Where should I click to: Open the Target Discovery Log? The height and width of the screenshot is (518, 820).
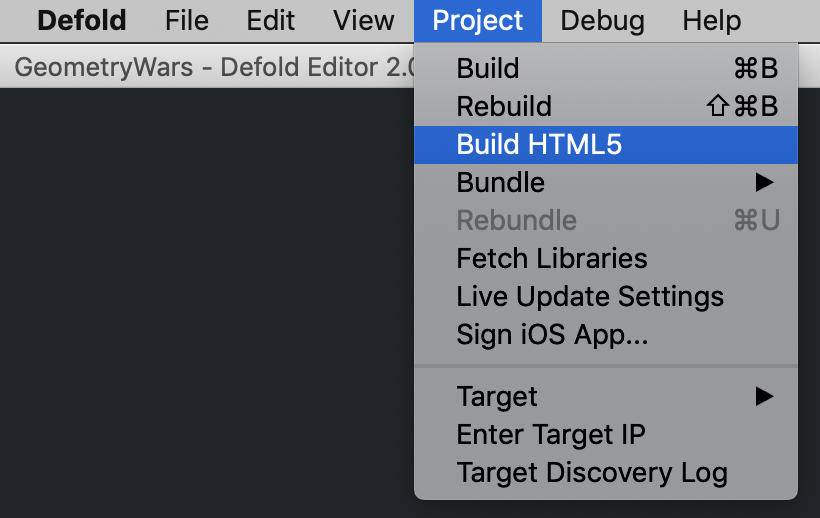[592, 472]
